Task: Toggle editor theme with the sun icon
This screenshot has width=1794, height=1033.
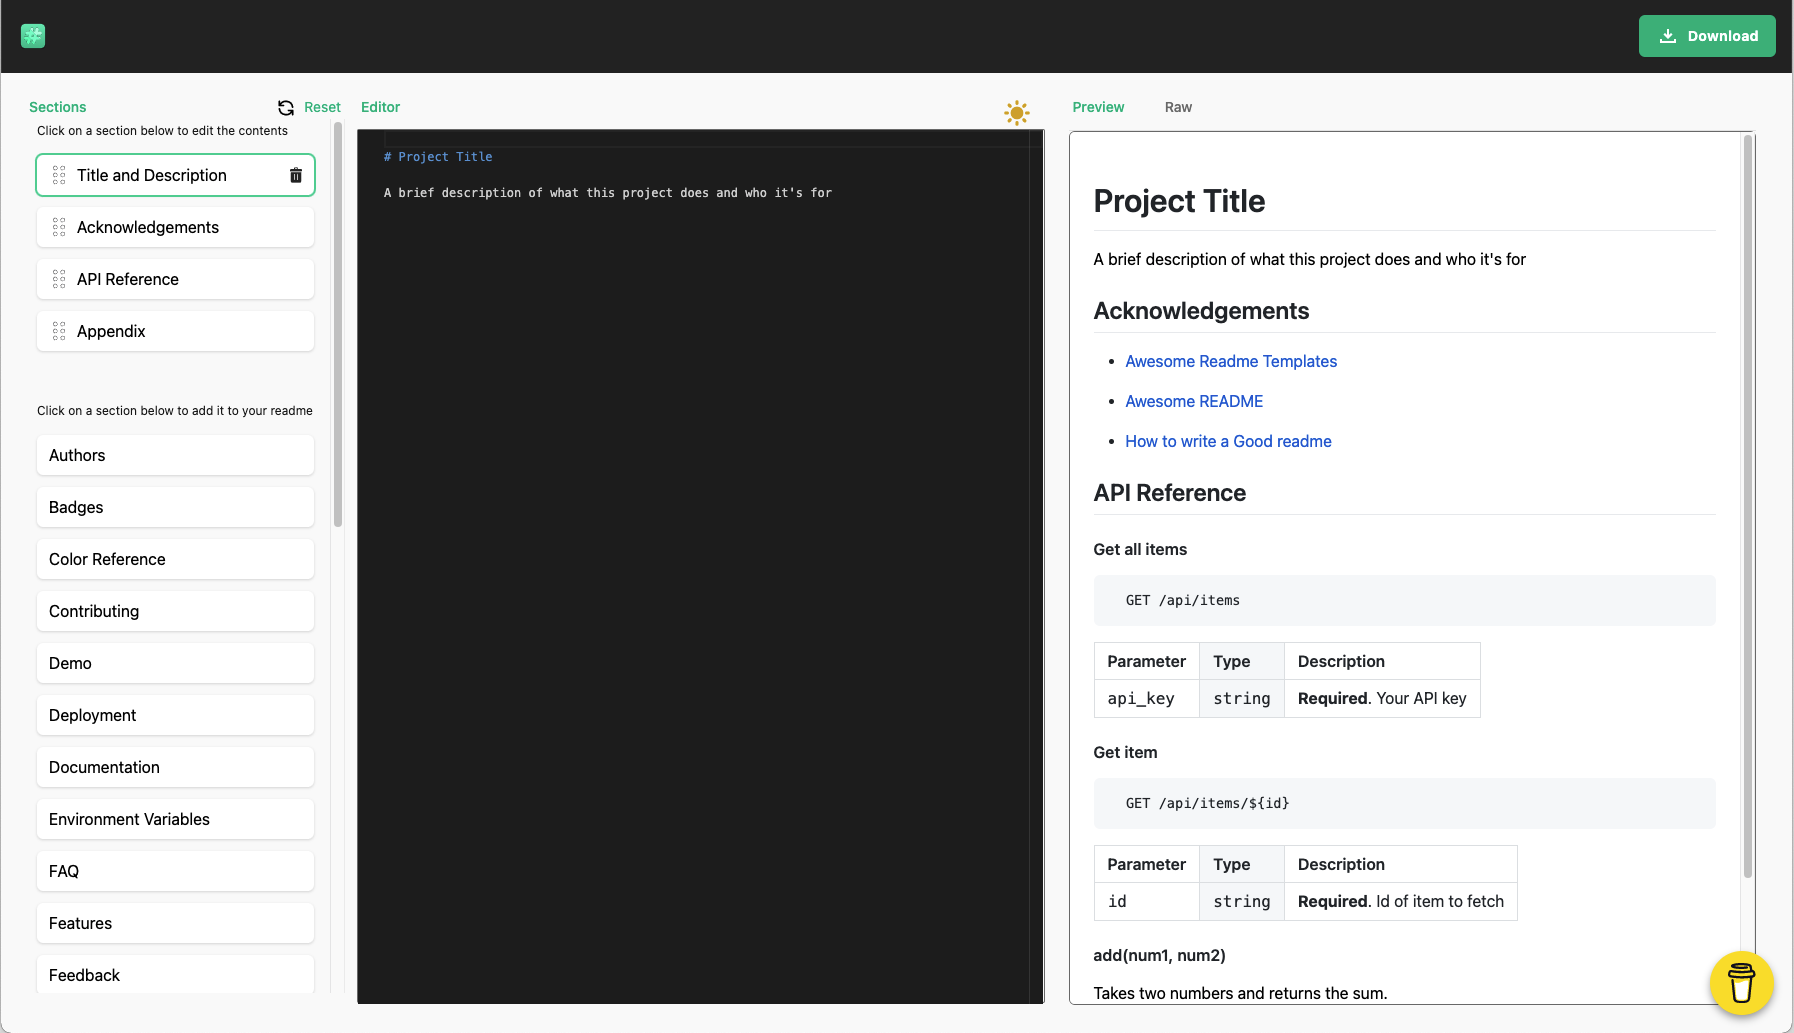Action: 1017,113
